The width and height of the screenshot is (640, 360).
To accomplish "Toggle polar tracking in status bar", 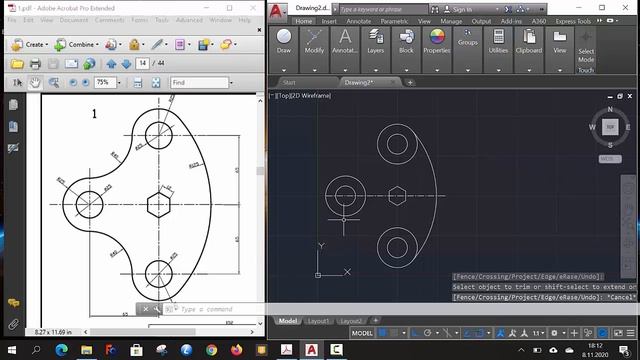I will (x=427, y=333).
